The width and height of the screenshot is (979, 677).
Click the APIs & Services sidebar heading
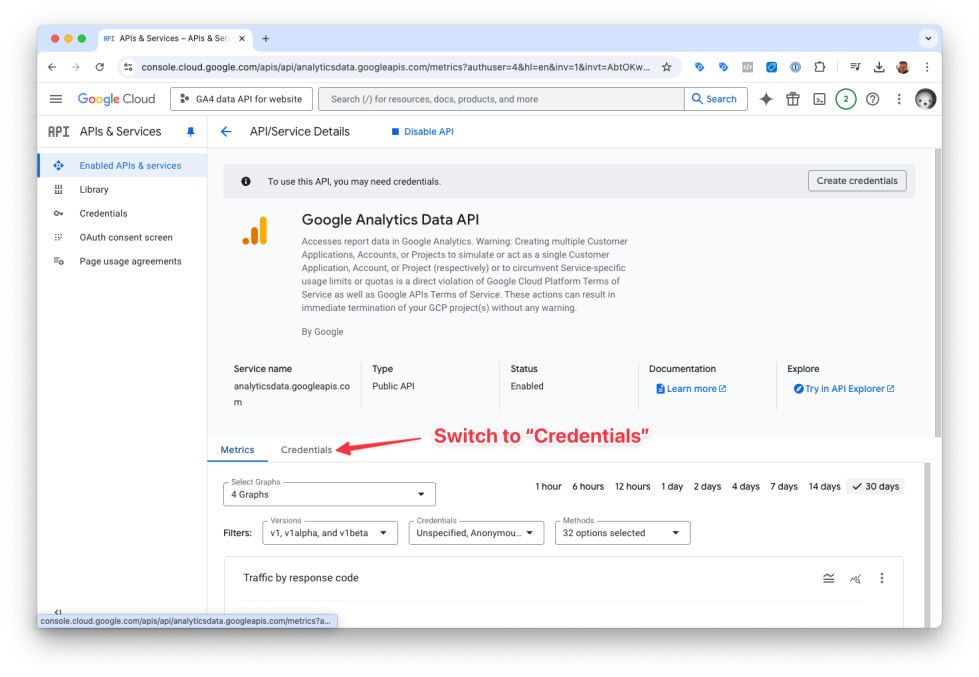click(120, 132)
